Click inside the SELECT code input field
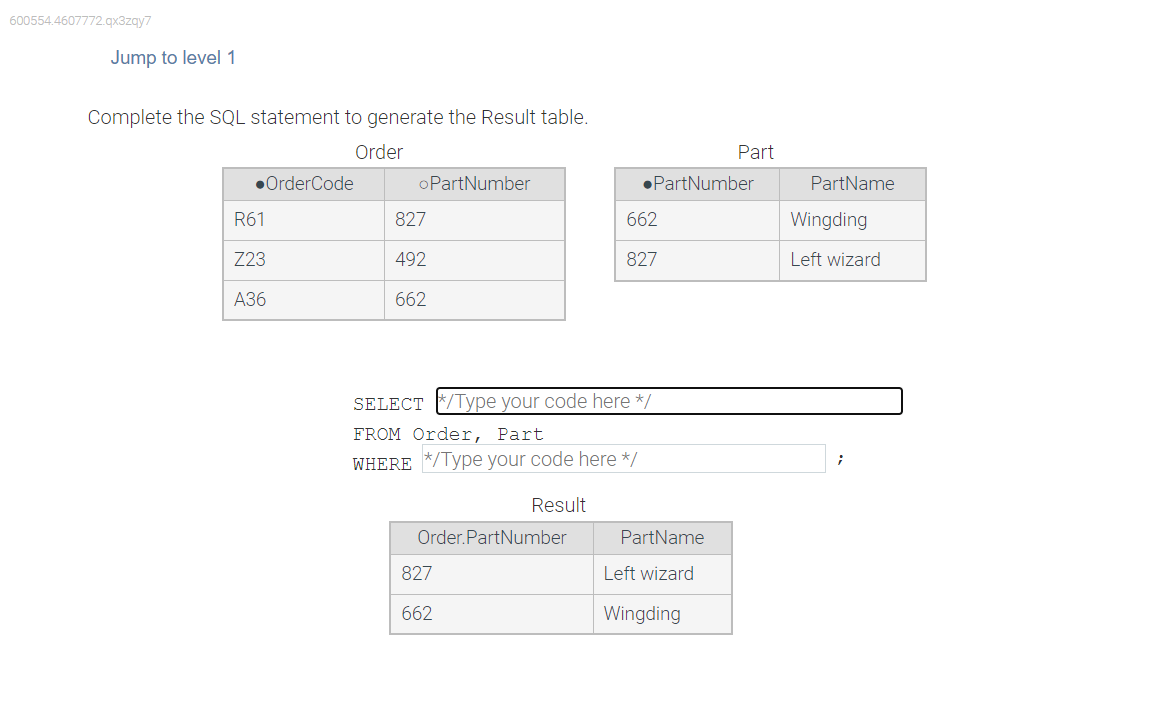This screenshot has width=1156, height=707. 668,401
